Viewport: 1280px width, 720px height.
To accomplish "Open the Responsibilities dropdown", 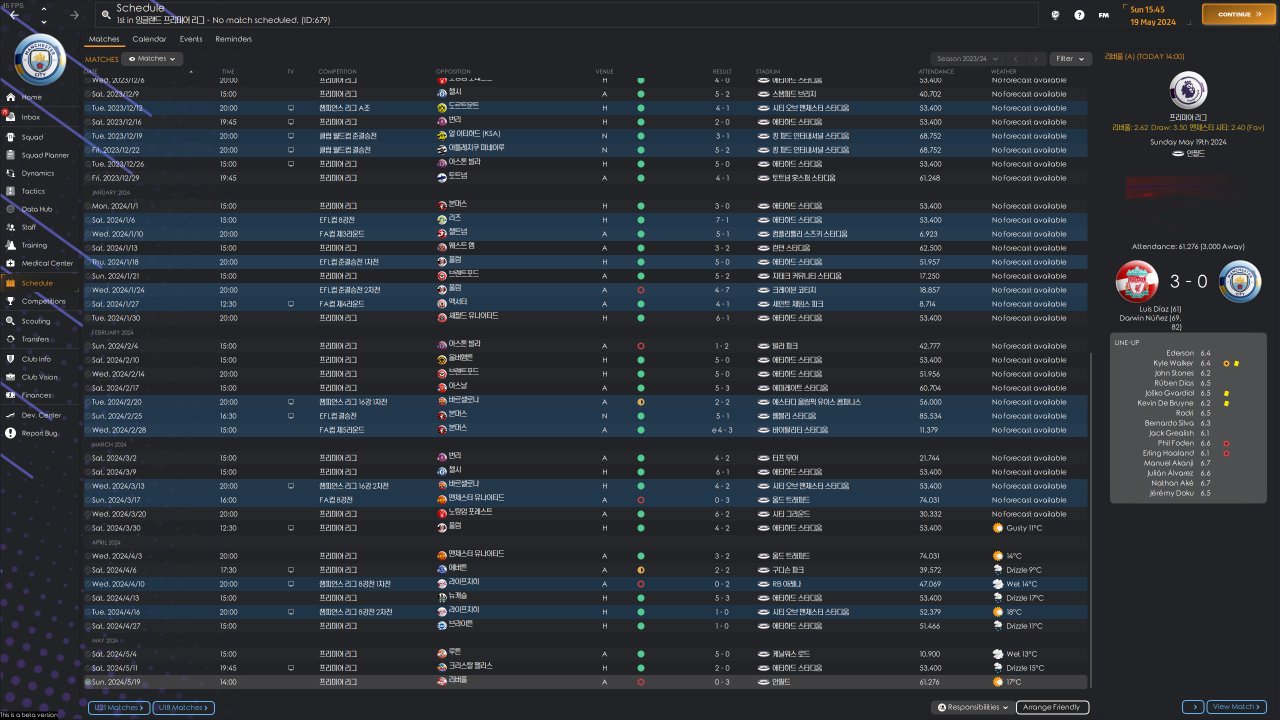I will coord(972,707).
